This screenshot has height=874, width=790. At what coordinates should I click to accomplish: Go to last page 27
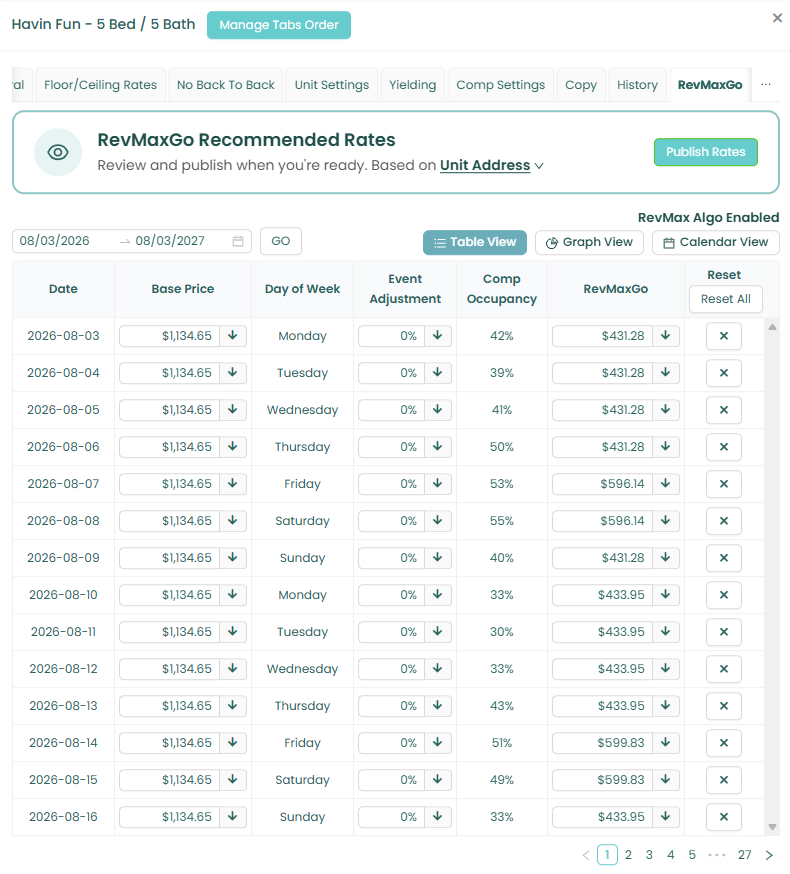[745, 855]
